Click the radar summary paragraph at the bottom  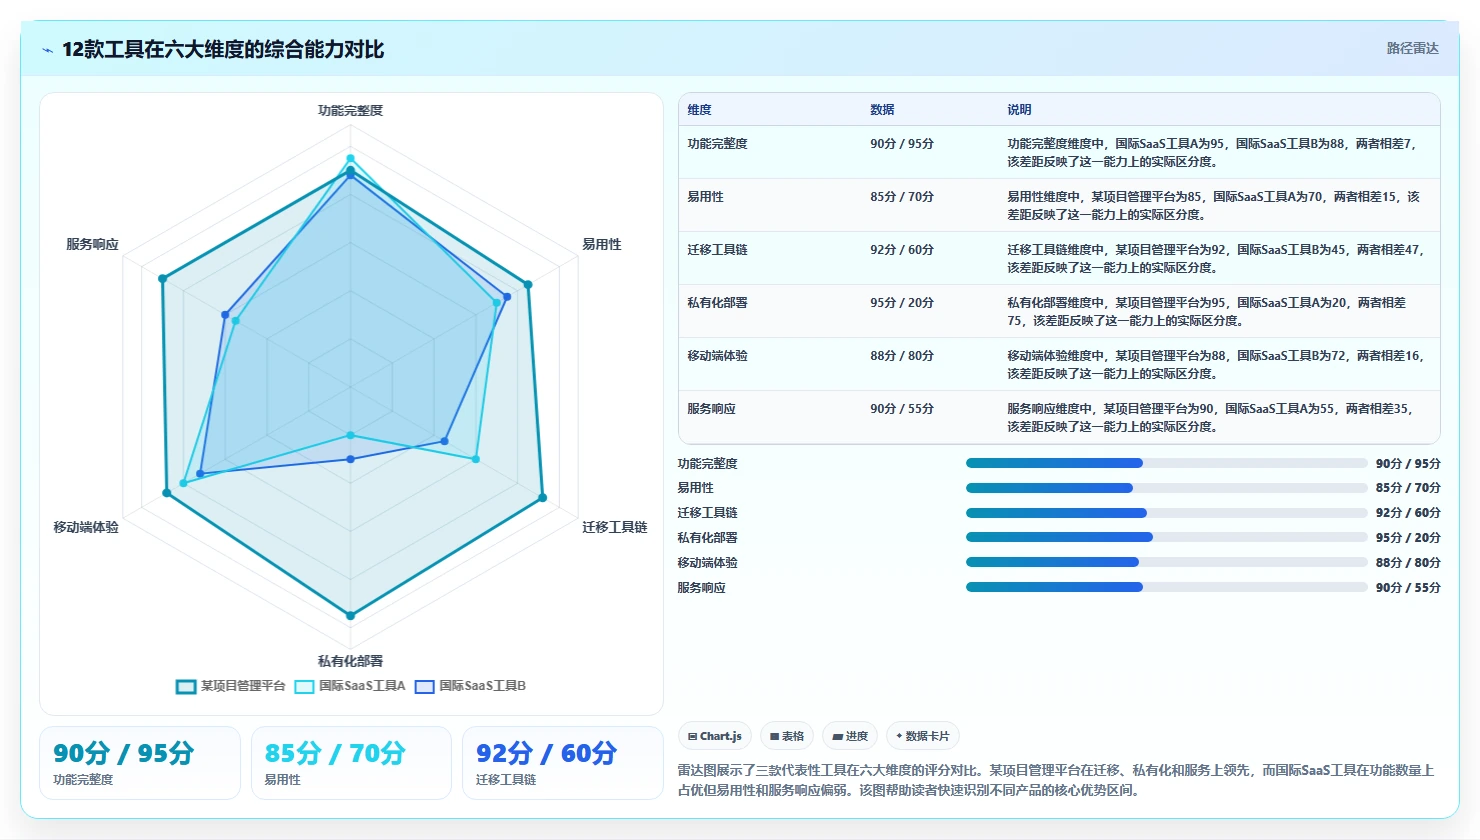pos(1057,780)
